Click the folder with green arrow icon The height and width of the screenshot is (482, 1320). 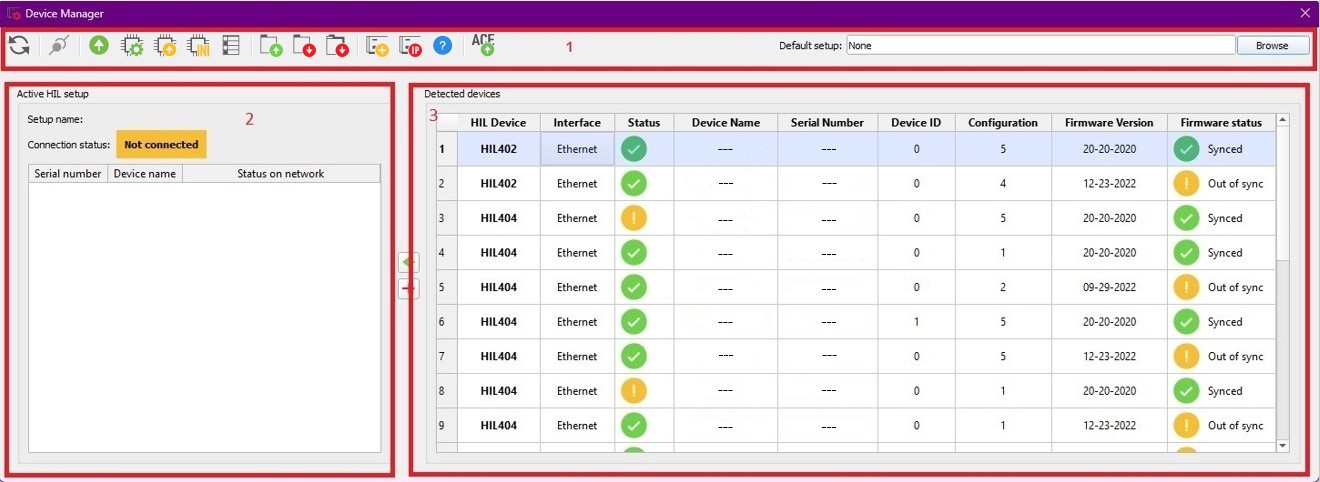tap(271, 45)
